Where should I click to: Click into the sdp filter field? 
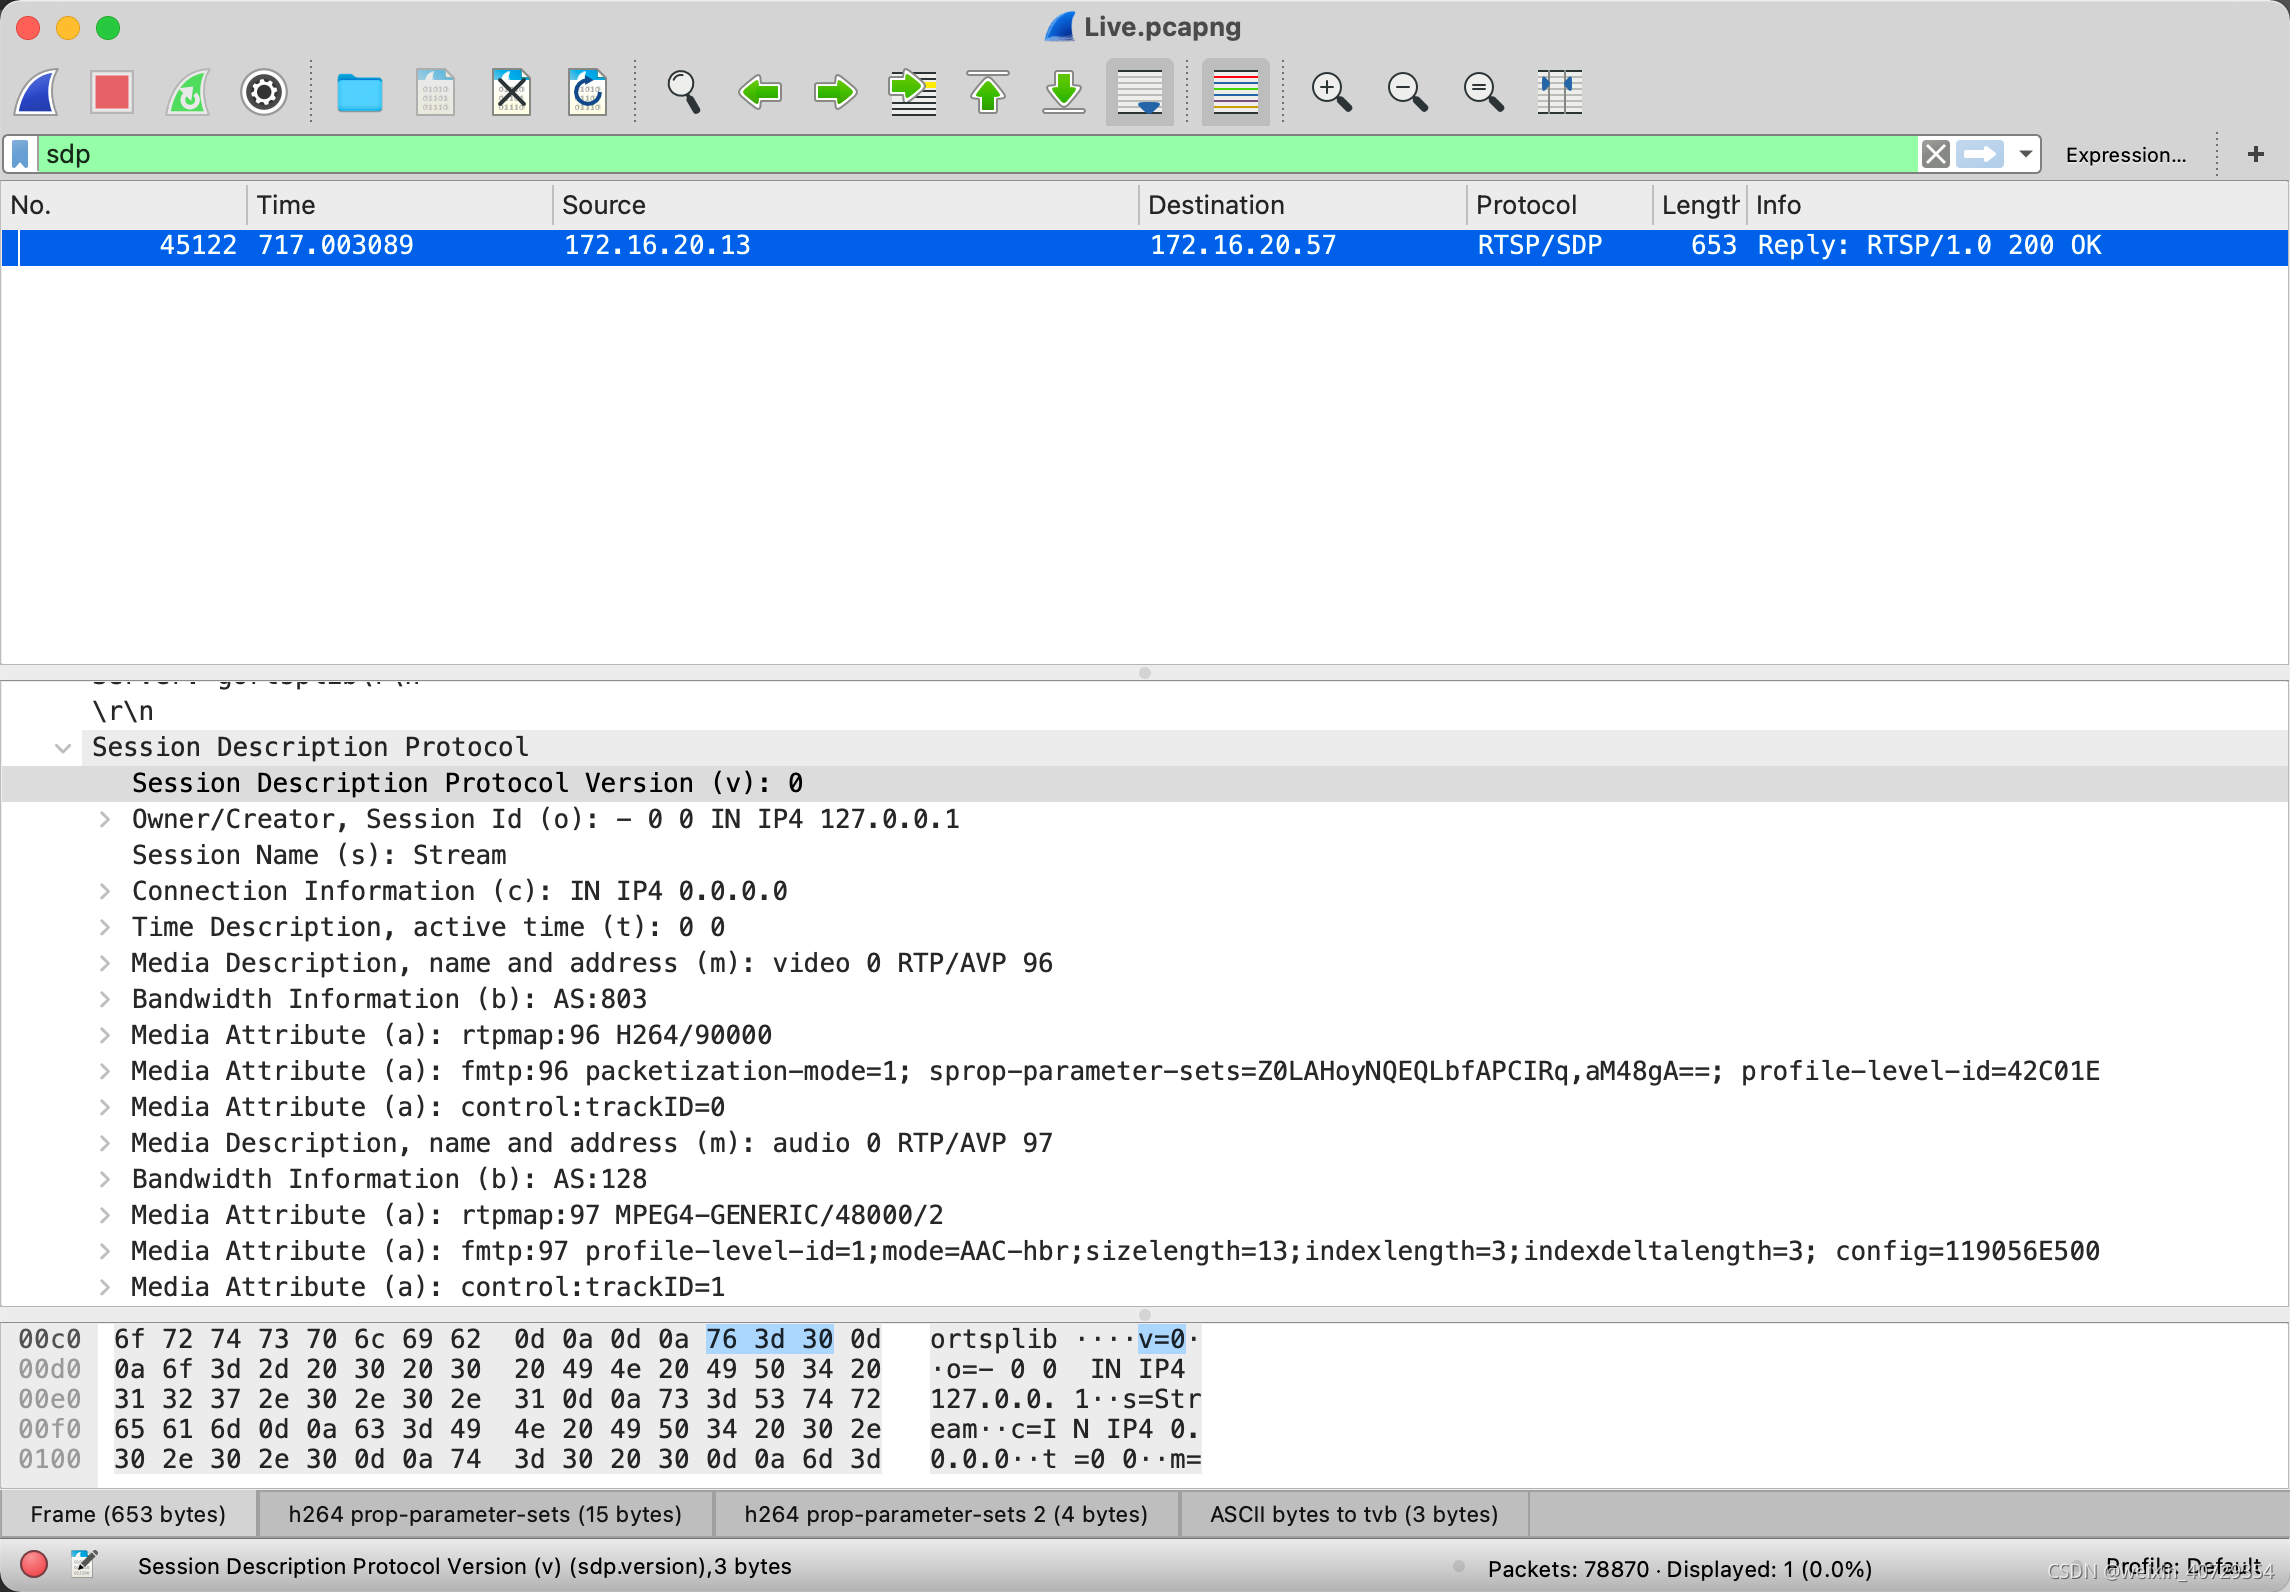click(x=976, y=155)
